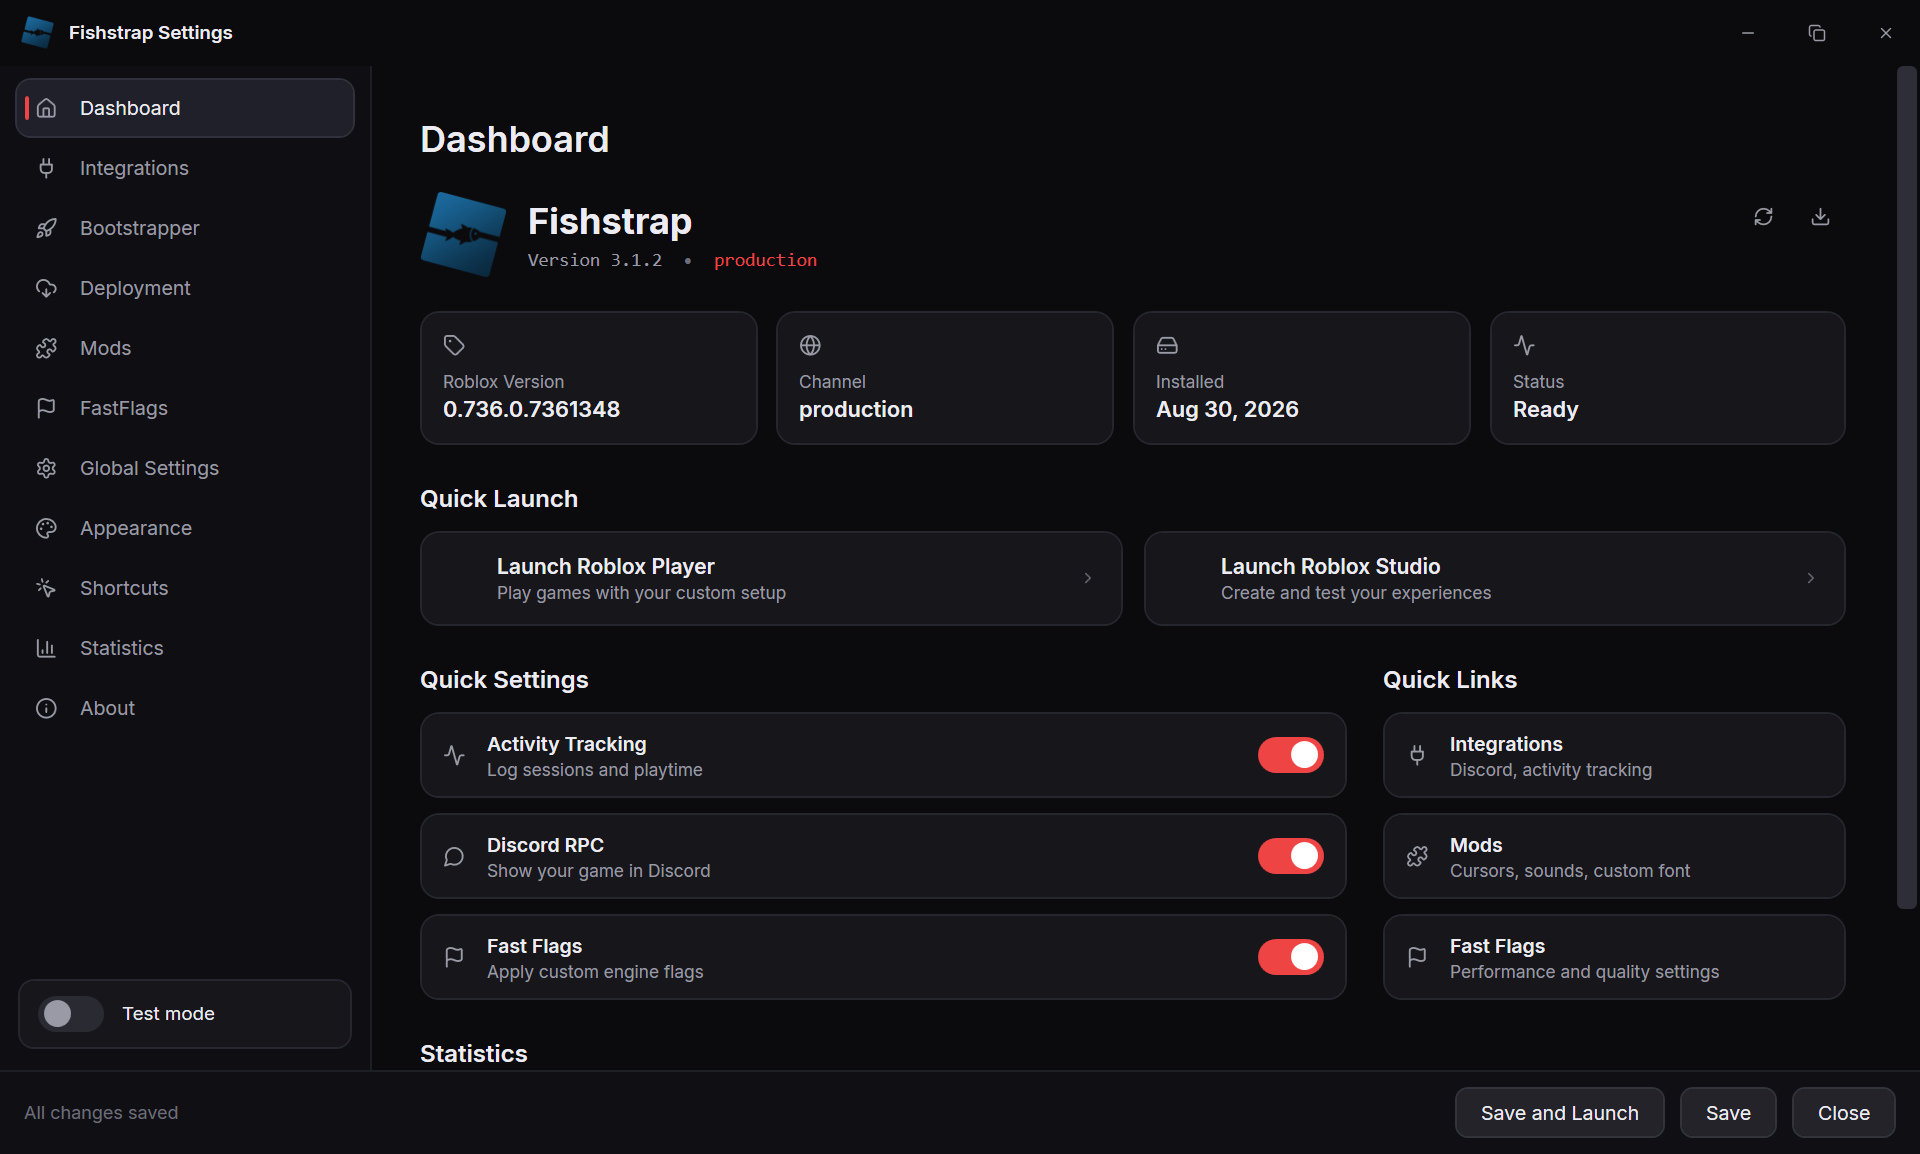Click the Status value Ready
This screenshot has height=1154, width=1920.
(x=1545, y=409)
